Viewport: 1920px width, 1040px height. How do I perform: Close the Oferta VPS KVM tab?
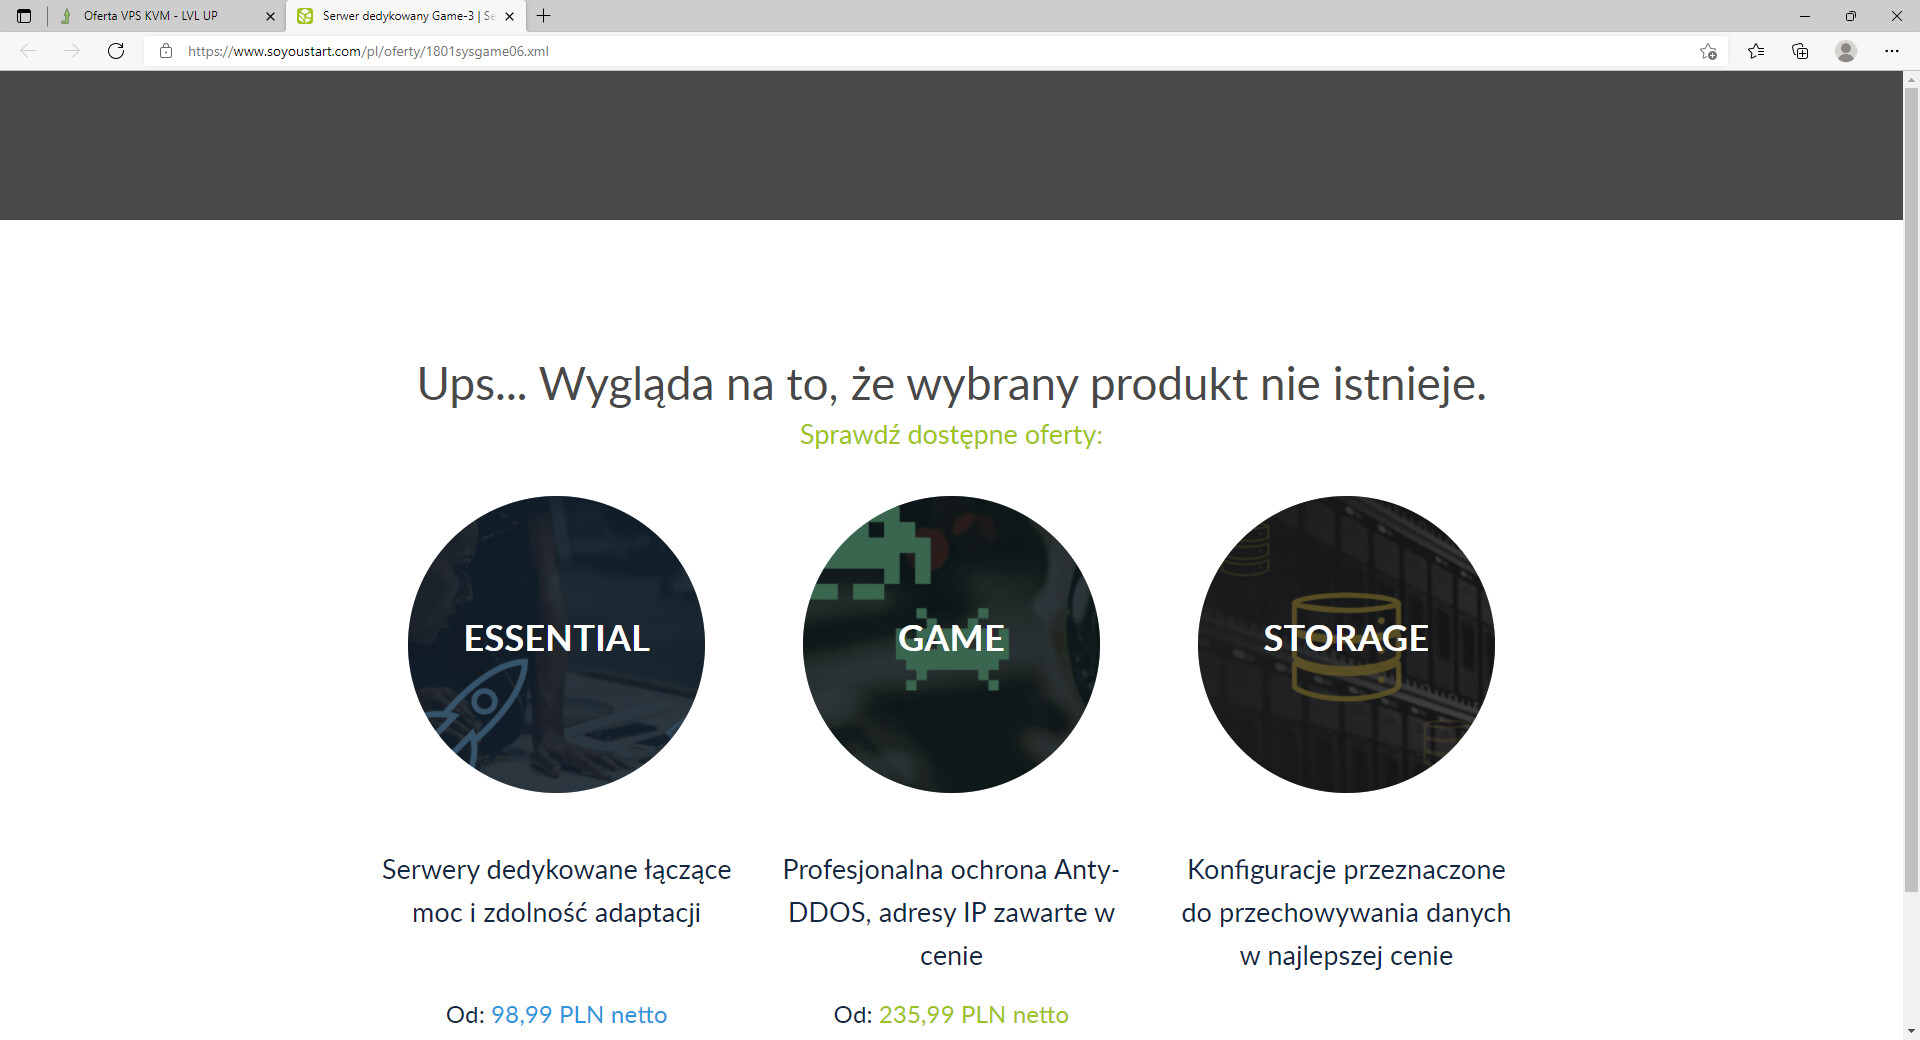[270, 16]
